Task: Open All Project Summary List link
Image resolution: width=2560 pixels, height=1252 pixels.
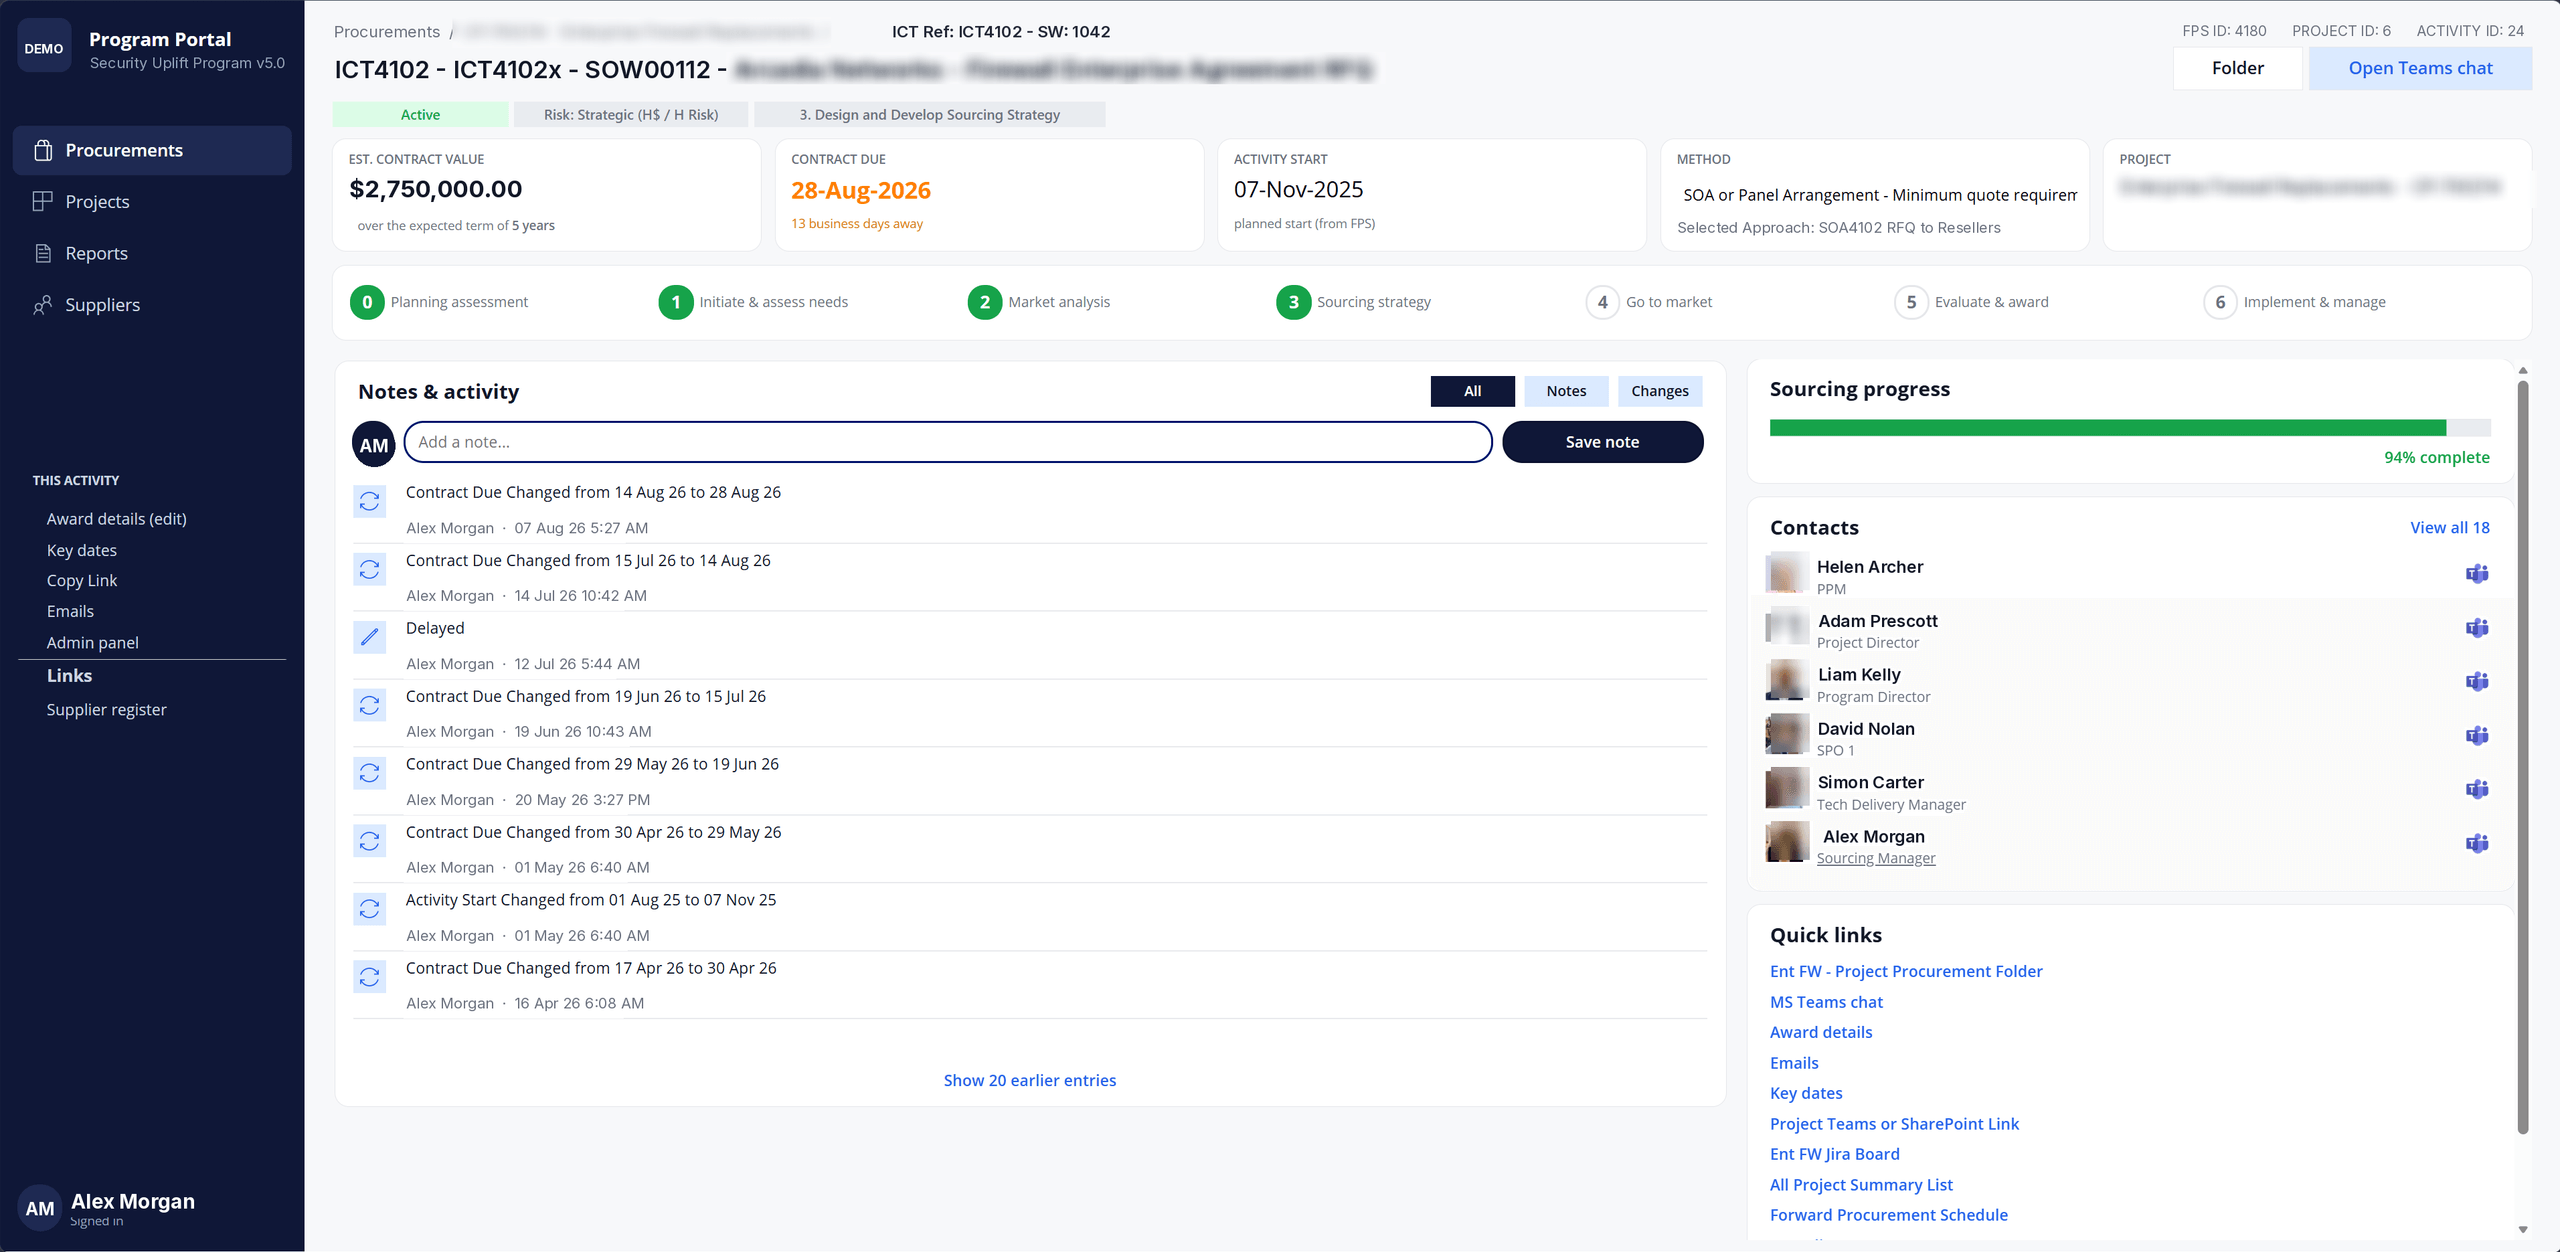Action: tap(1861, 1185)
